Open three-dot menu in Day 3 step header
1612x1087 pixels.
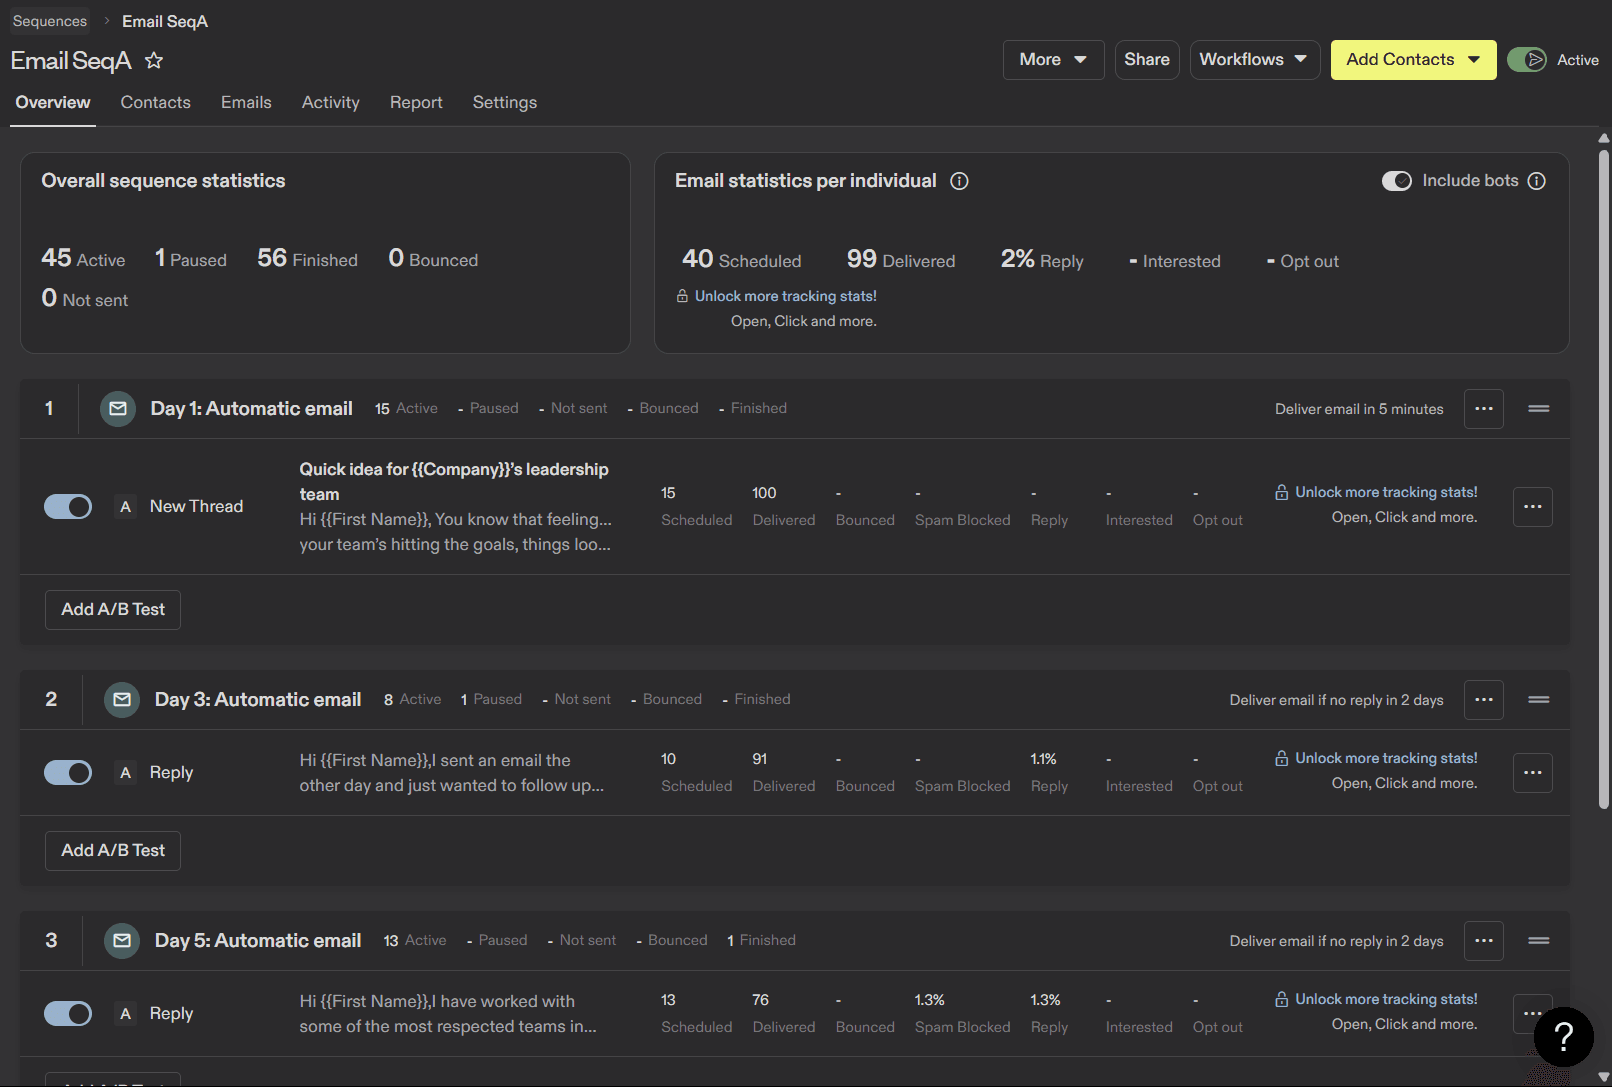click(x=1484, y=700)
